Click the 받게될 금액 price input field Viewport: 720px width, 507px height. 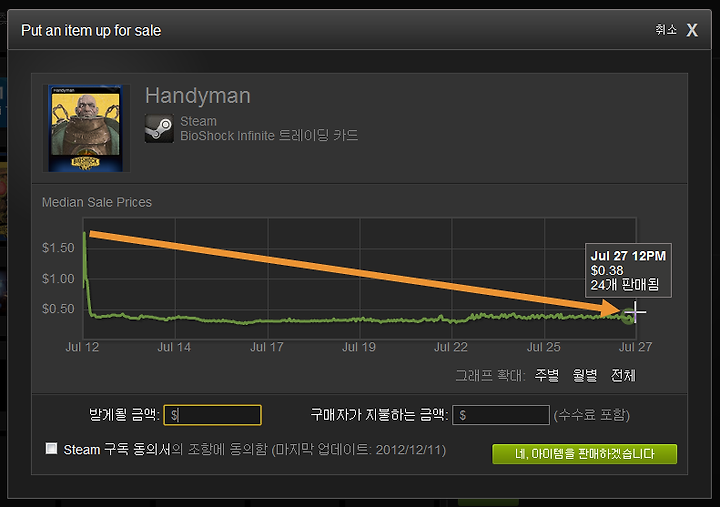click(x=213, y=415)
